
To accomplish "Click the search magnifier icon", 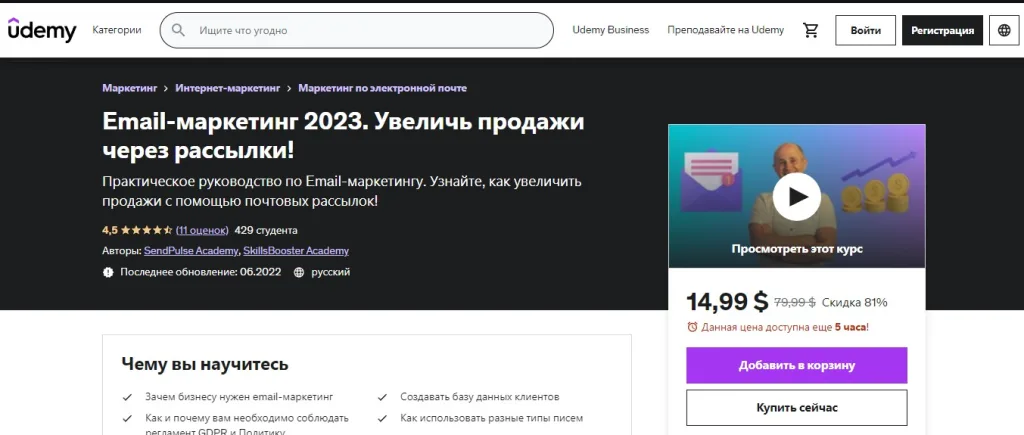I will tap(178, 30).
